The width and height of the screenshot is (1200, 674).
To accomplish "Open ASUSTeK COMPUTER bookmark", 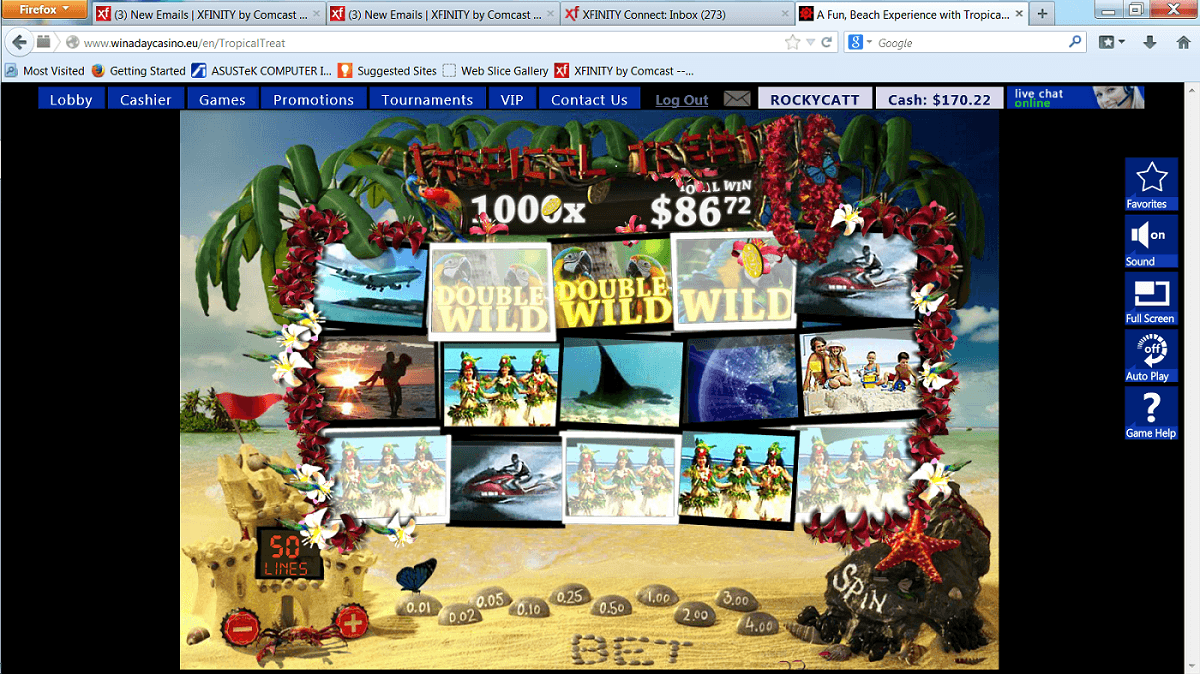I will pyautogui.click(x=262, y=71).
